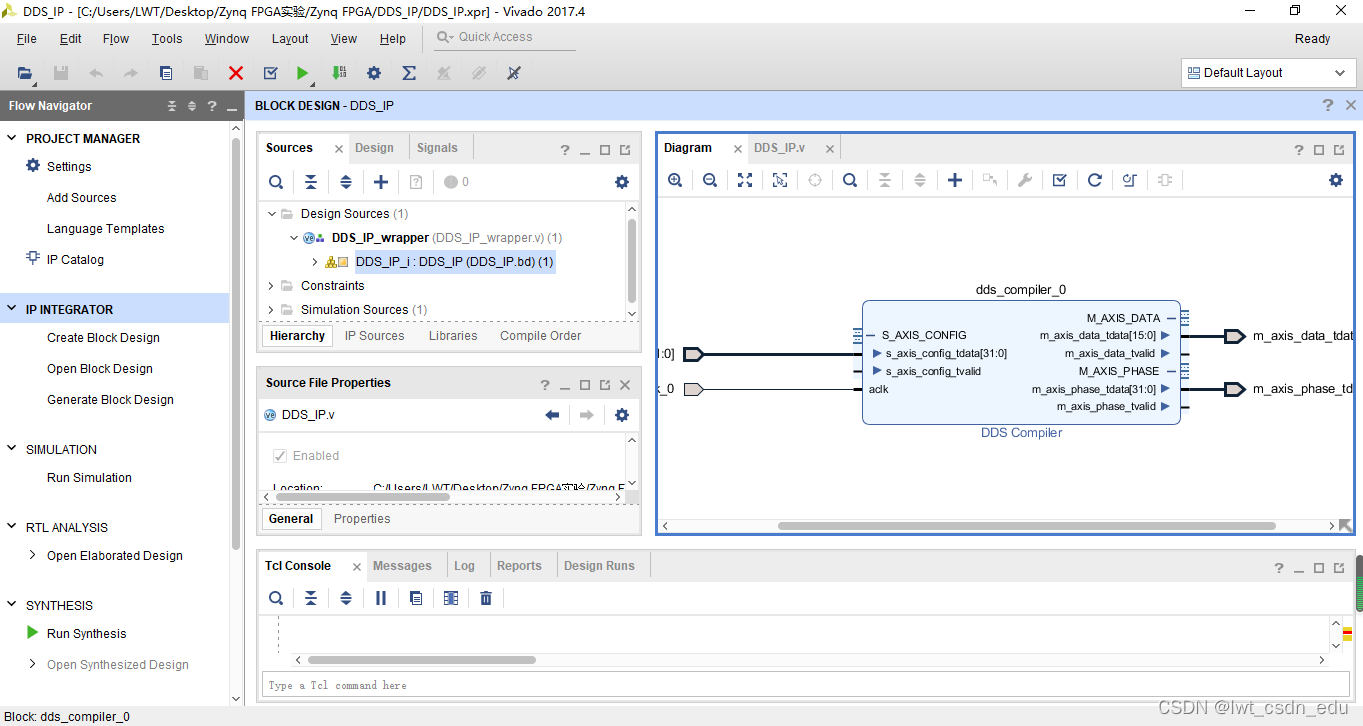Click the Diagram horizontal scrollbar
1363x726 pixels.
point(1027,526)
